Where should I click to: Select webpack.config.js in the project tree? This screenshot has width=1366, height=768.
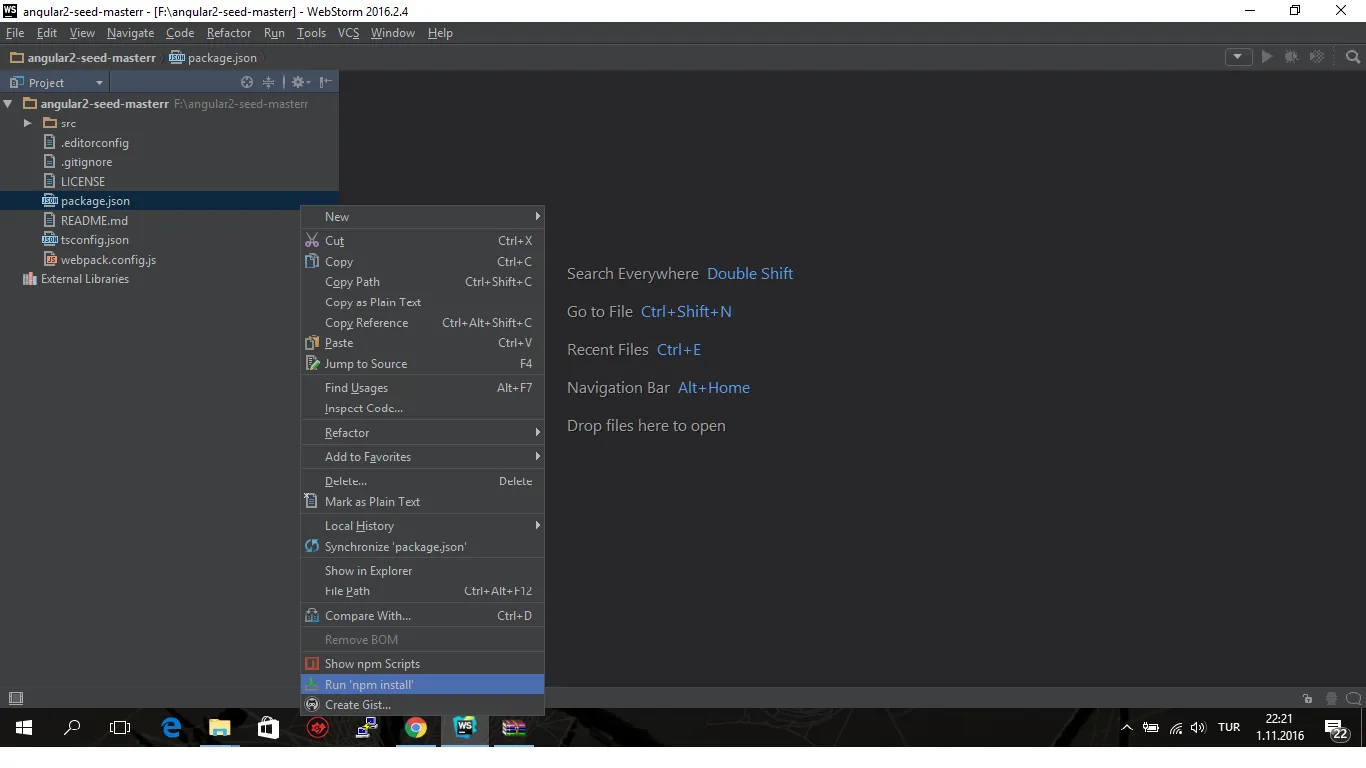108,260
